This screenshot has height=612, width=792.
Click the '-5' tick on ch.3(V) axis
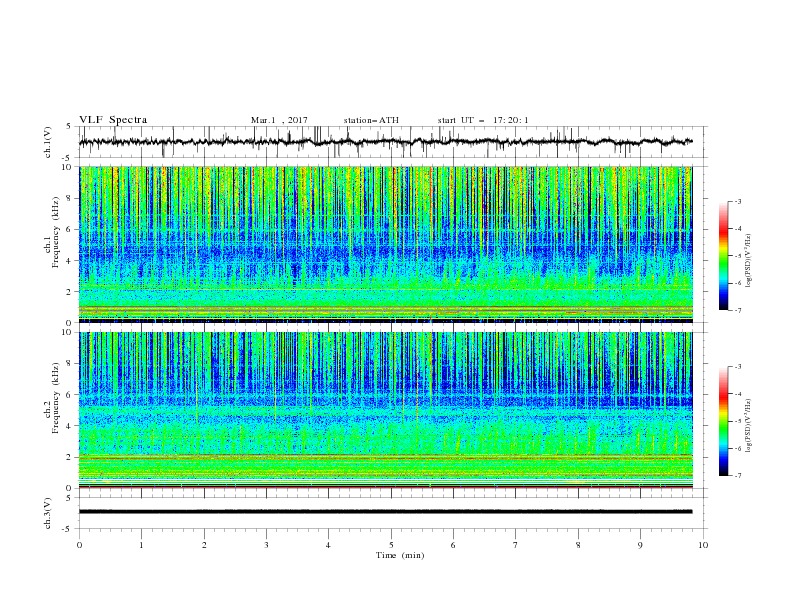coord(67,529)
